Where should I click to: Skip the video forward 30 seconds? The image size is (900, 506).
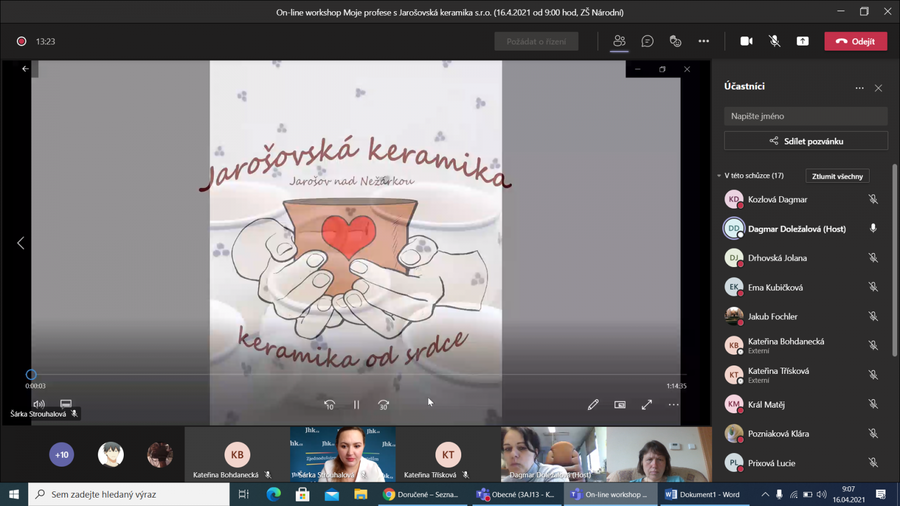[383, 405]
